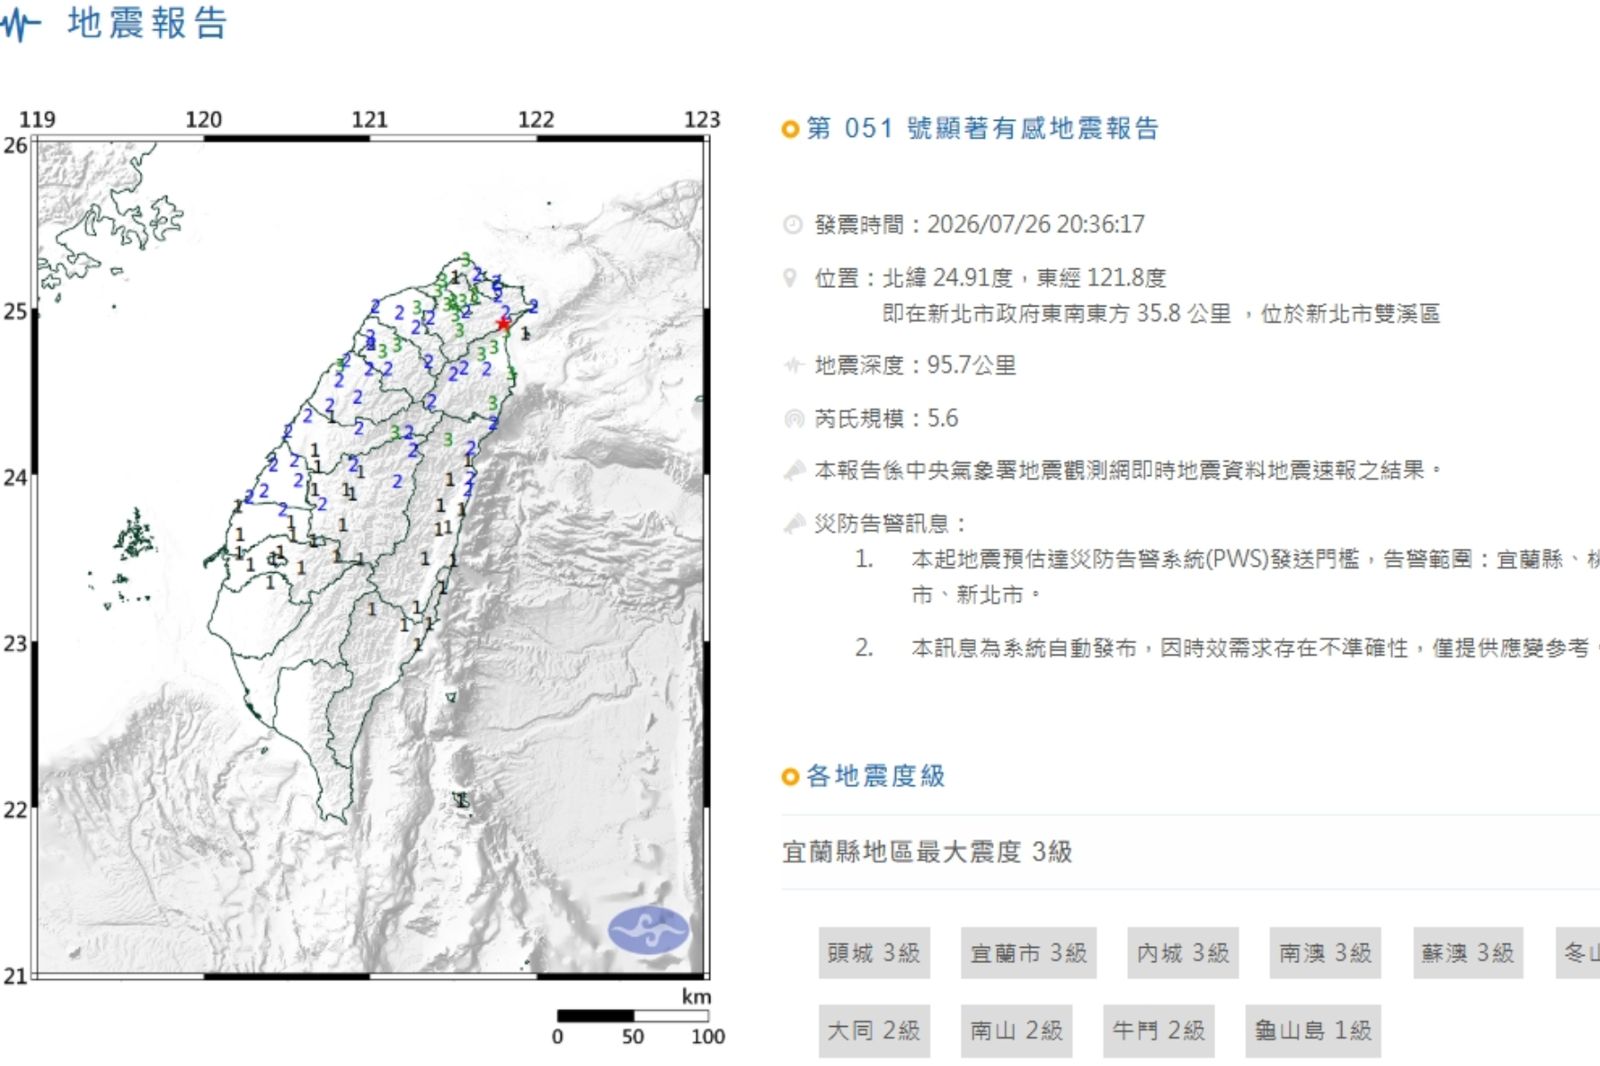Click the 地震報告 page heading
The height and width of the screenshot is (1066, 1600).
point(148,24)
